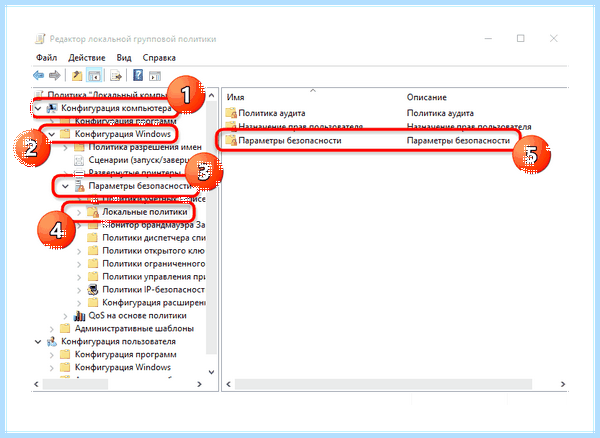Expand QoS на основе политики arrow
This screenshot has height=438, width=600.
click(x=65, y=316)
